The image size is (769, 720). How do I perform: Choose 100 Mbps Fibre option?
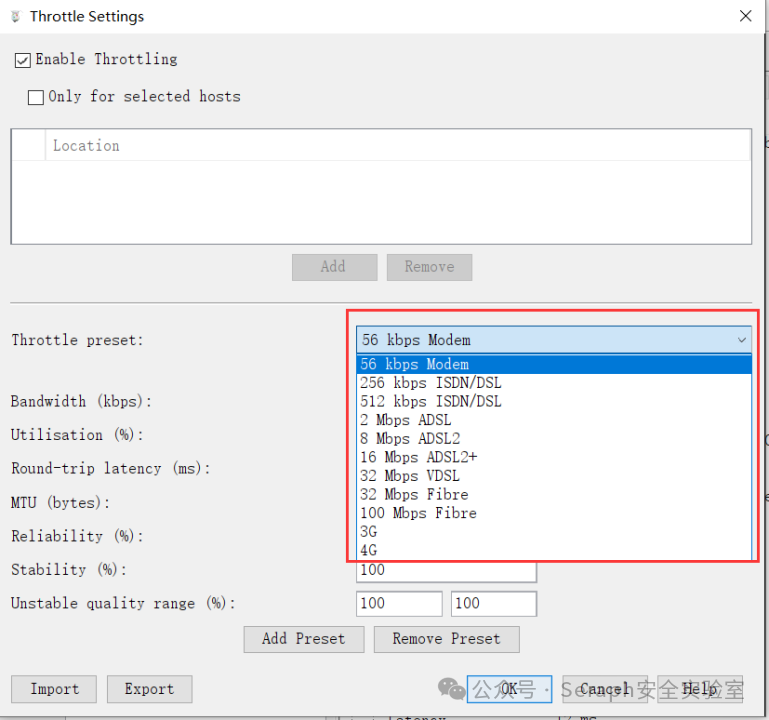(554, 514)
